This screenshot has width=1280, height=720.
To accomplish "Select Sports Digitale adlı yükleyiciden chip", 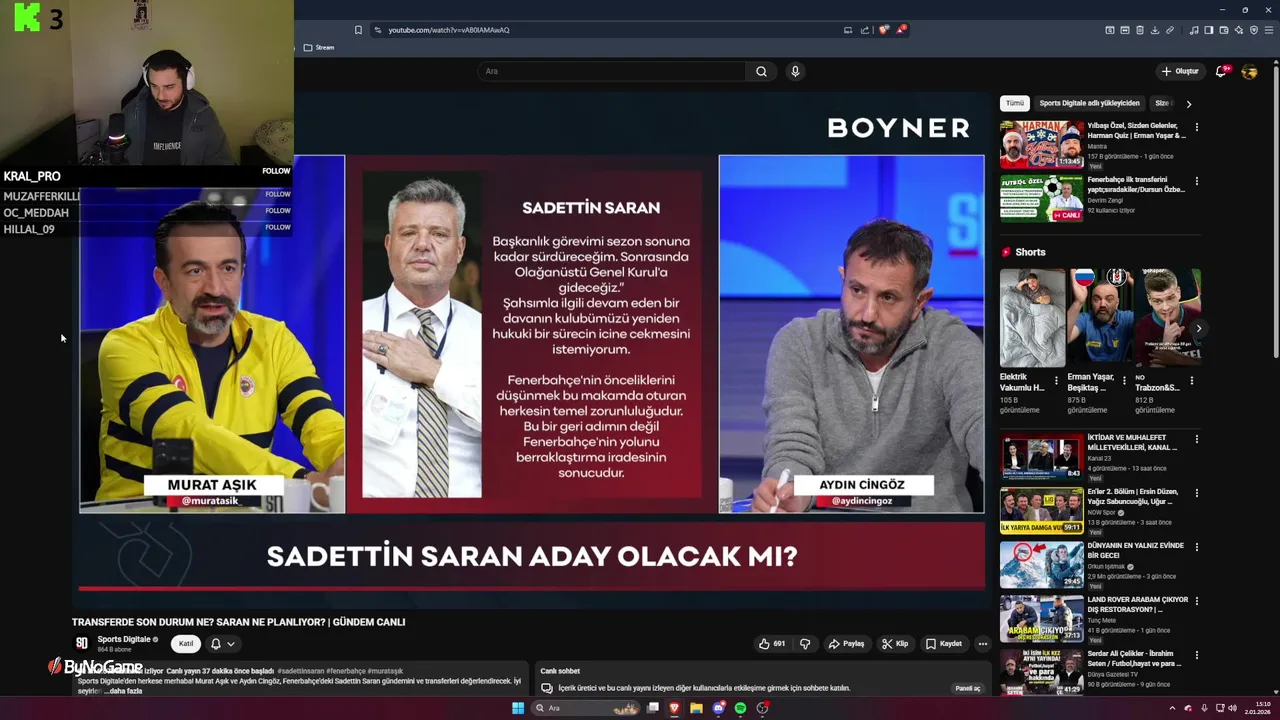I will (1089, 103).
